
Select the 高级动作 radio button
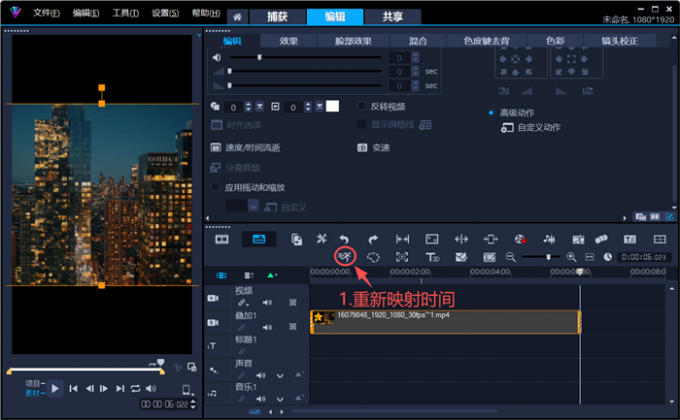[x=491, y=113]
